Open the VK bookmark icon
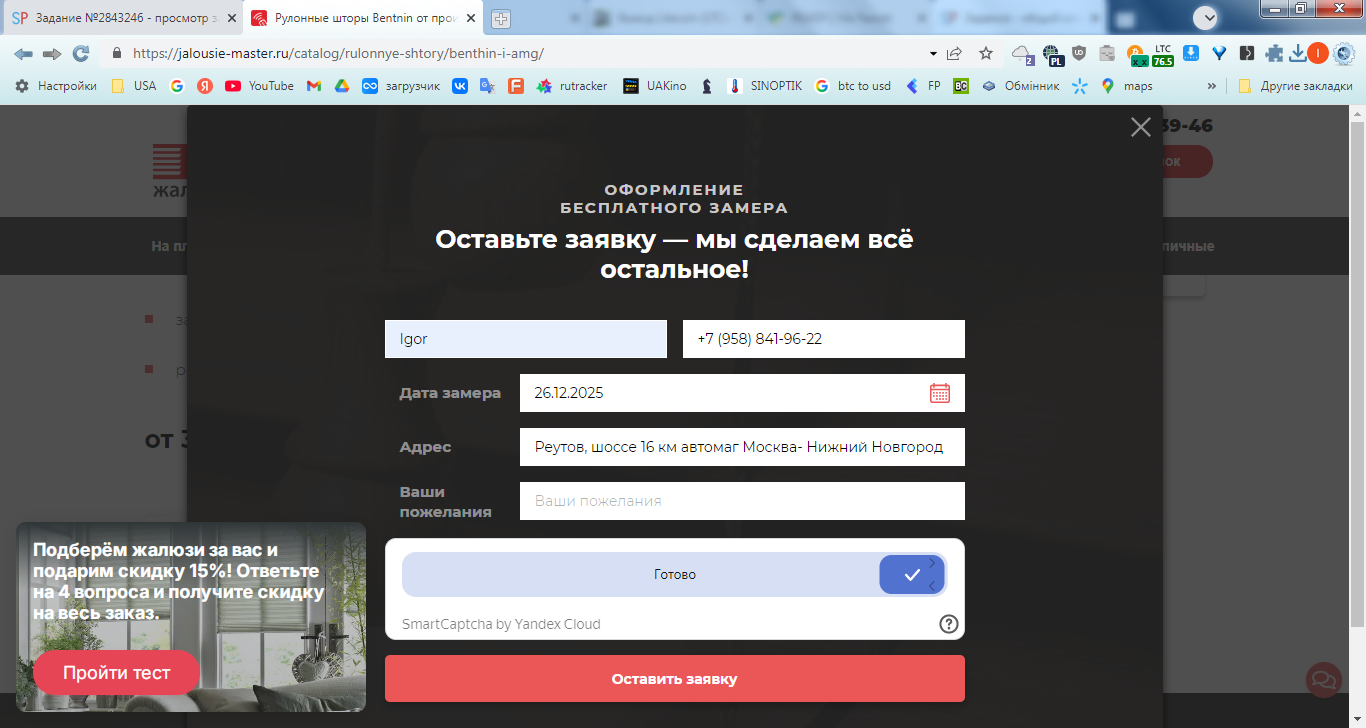The height and width of the screenshot is (728, 1366). coord(460,86)
